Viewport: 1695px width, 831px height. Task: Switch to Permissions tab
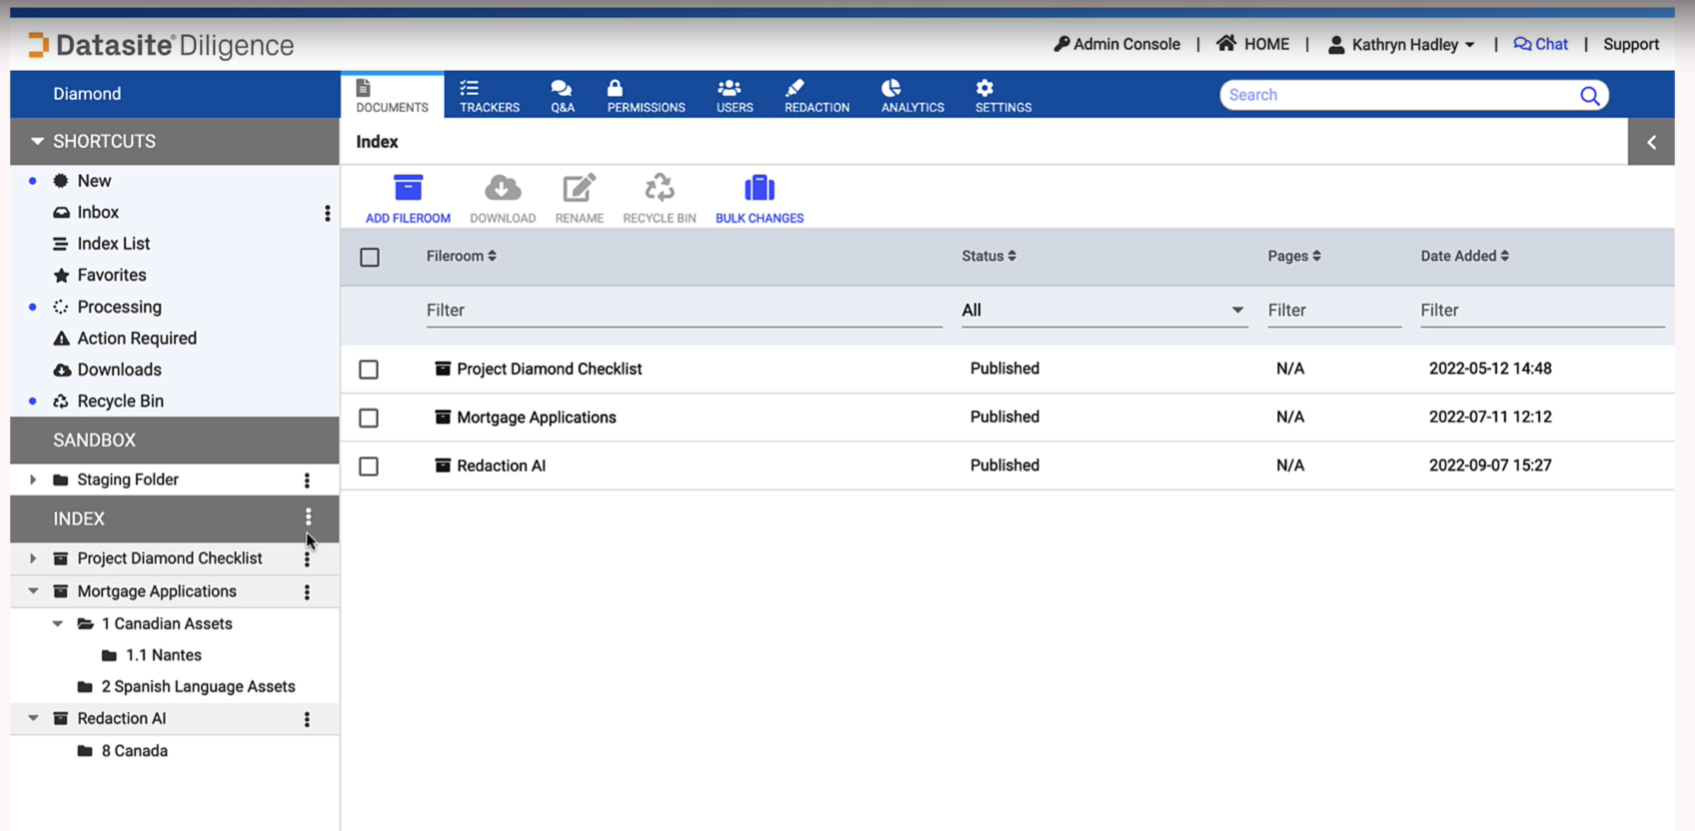pyautogui.click(x=646, y=96)
